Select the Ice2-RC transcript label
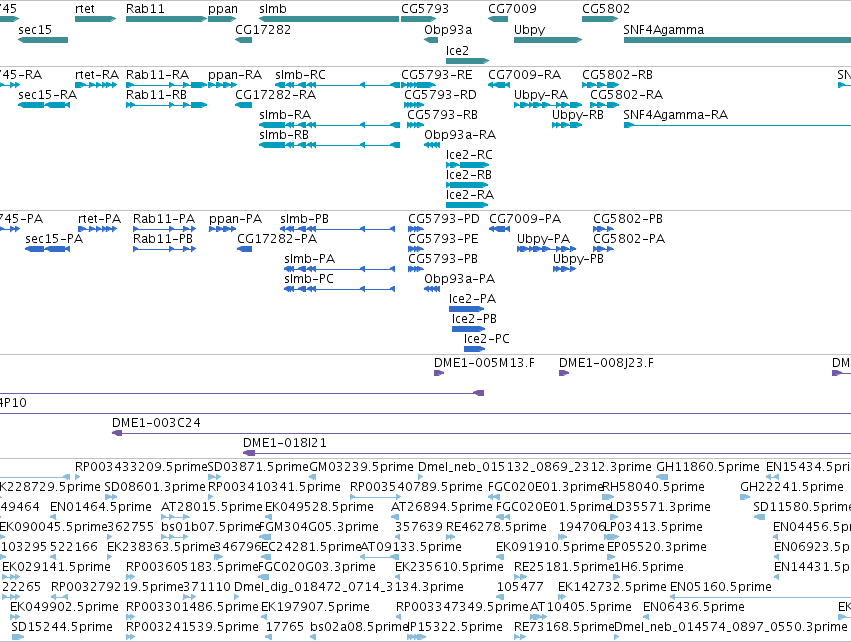This screenshot has width=851, height=642. click(469, 155)
